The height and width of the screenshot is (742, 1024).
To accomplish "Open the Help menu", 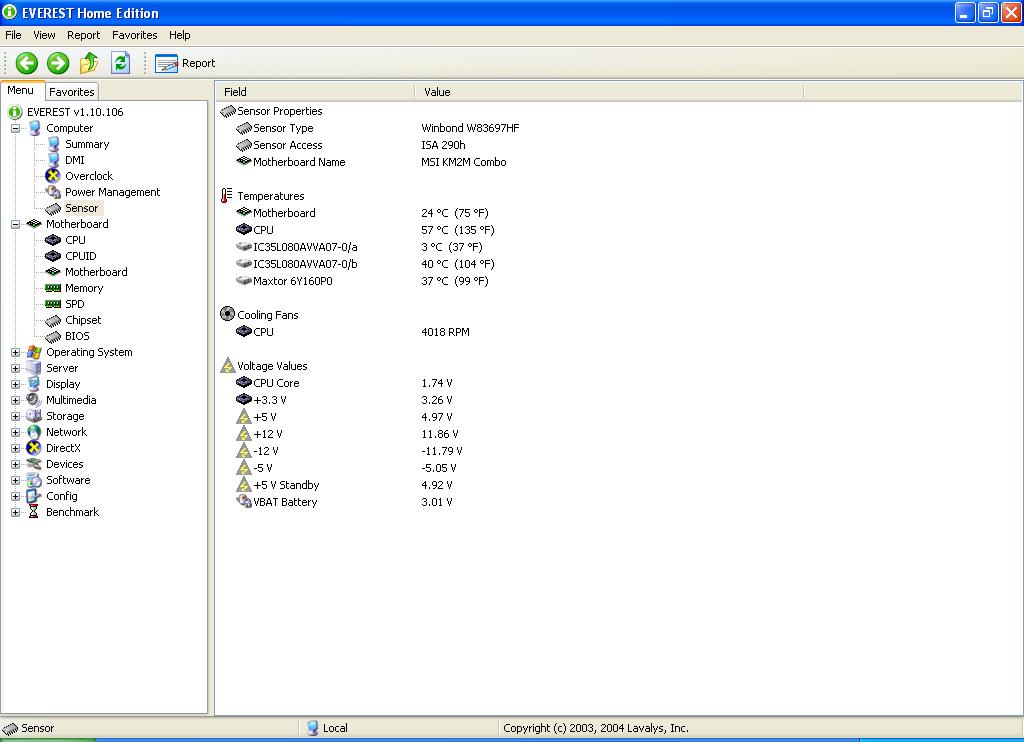I will (x=180, y=35).
